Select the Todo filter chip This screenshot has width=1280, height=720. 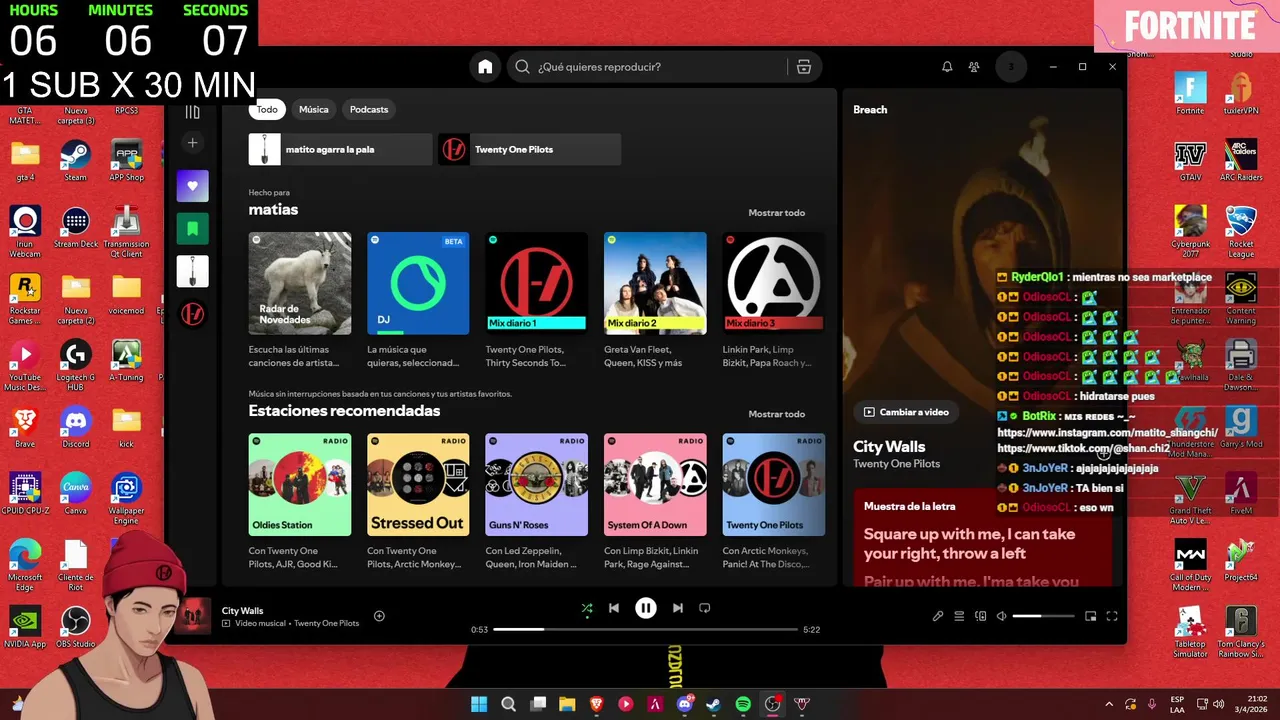[267, 109]
